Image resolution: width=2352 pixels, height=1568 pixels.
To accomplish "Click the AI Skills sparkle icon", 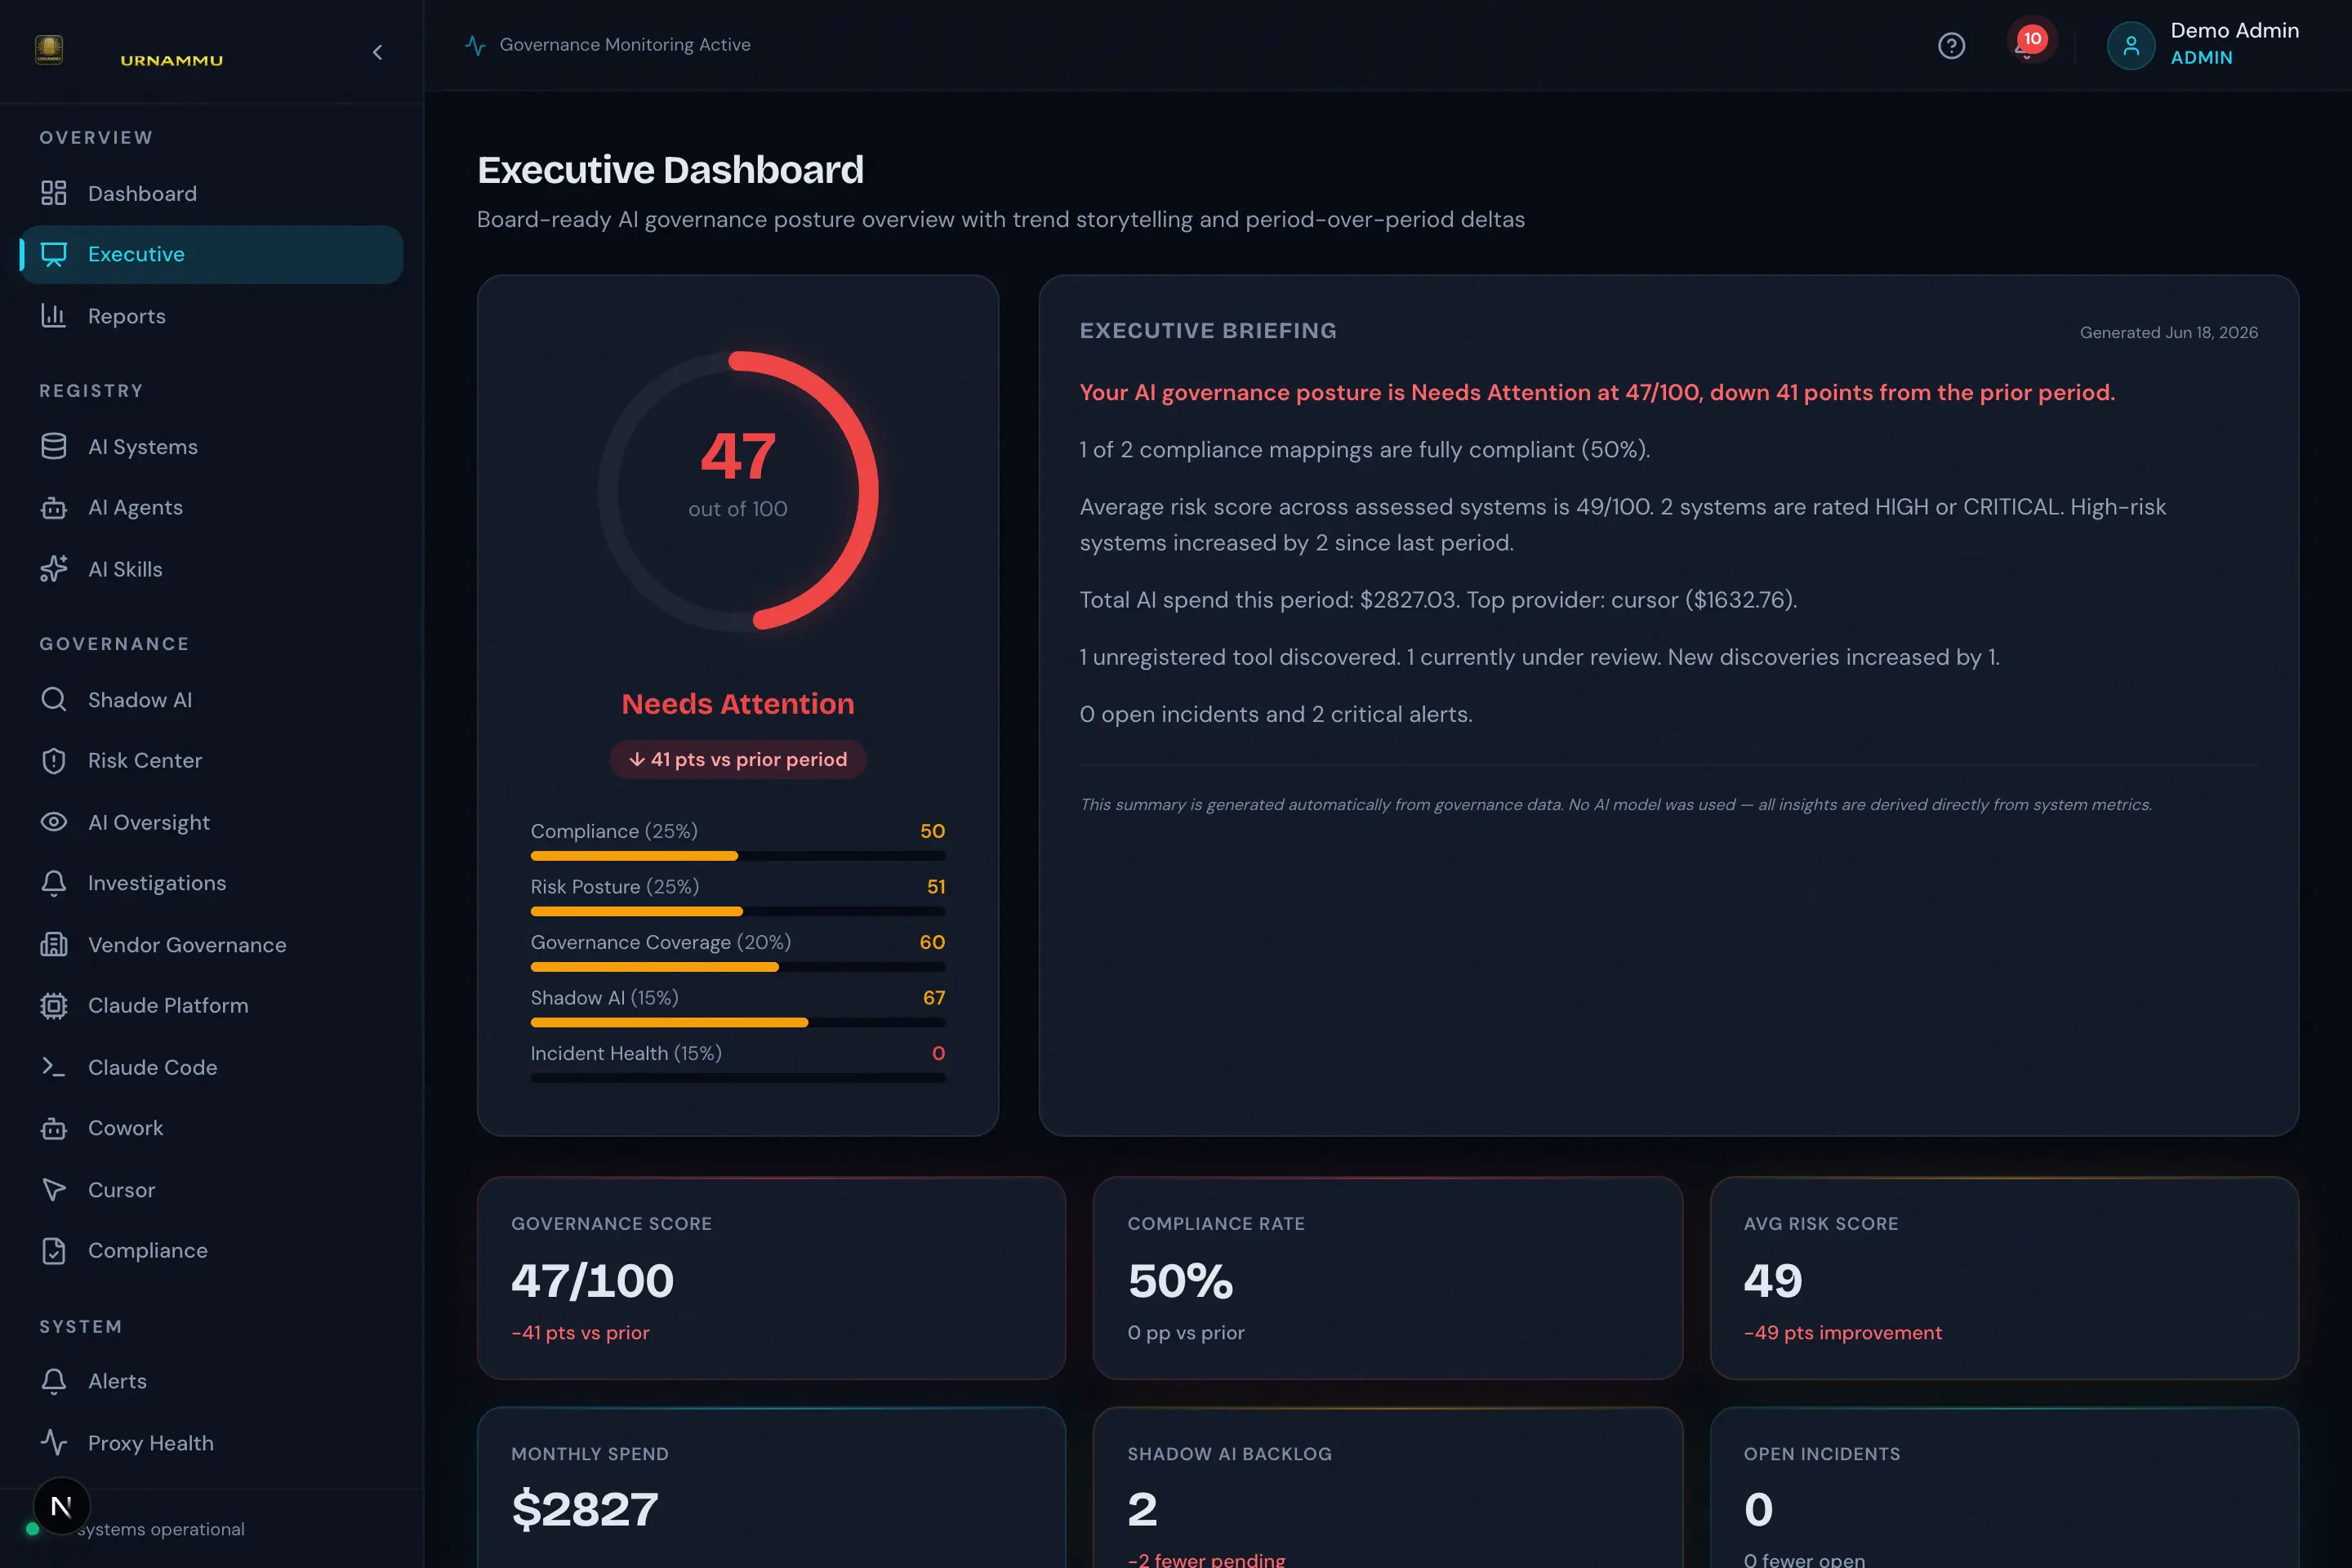I will [x=54, y=569].
